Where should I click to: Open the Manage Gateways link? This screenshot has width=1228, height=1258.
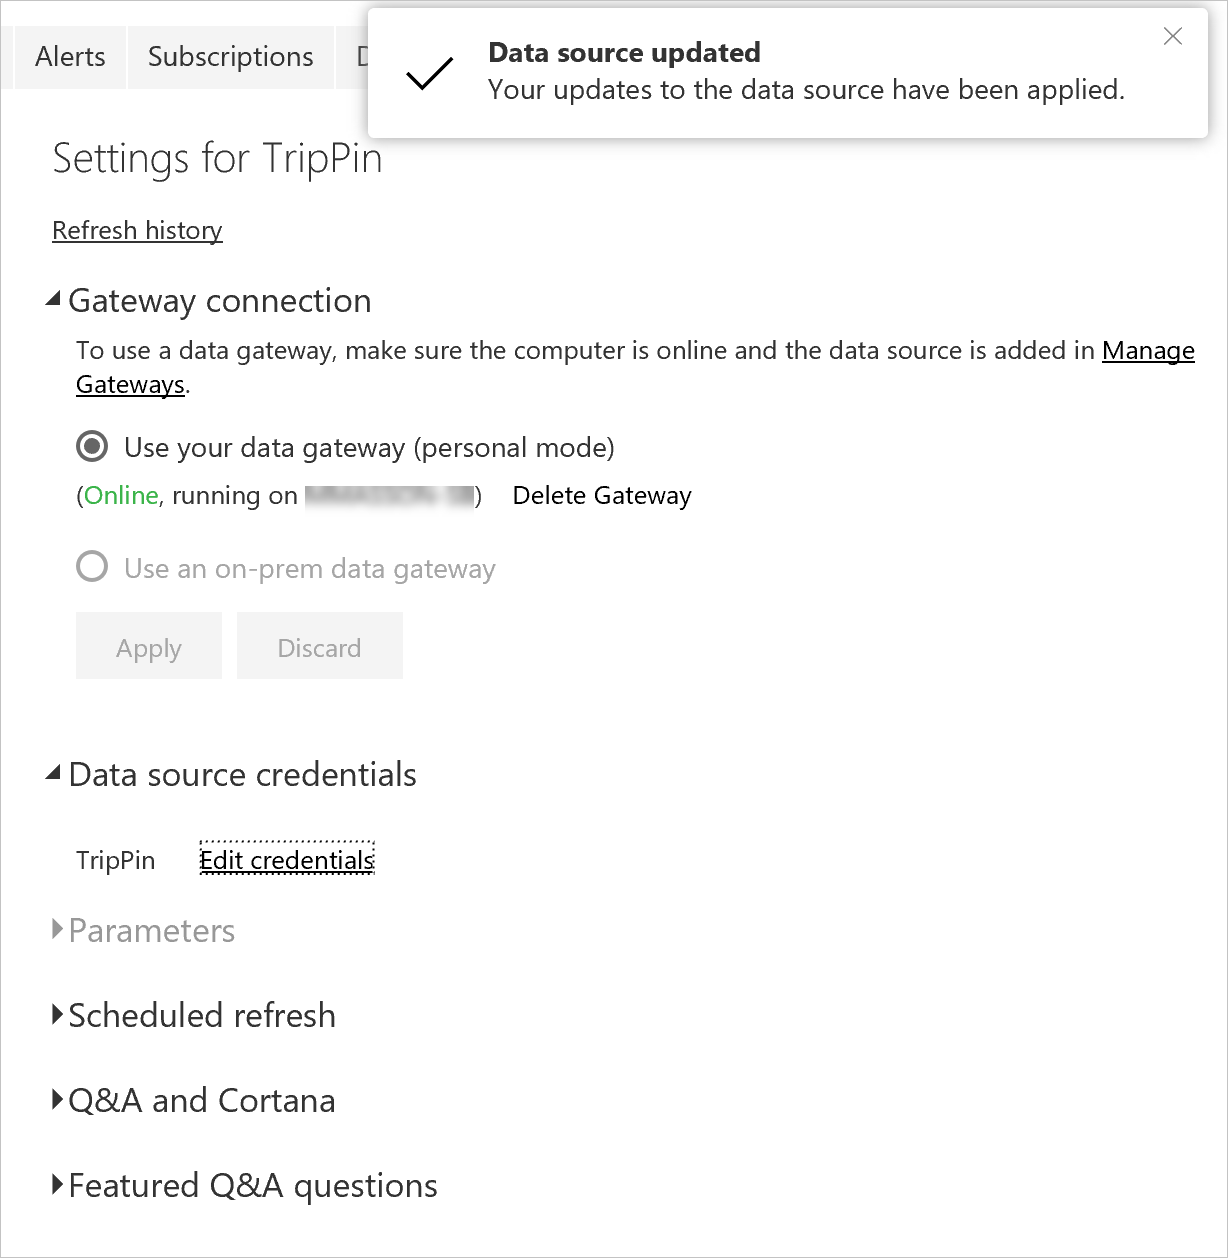(1147, 351)
